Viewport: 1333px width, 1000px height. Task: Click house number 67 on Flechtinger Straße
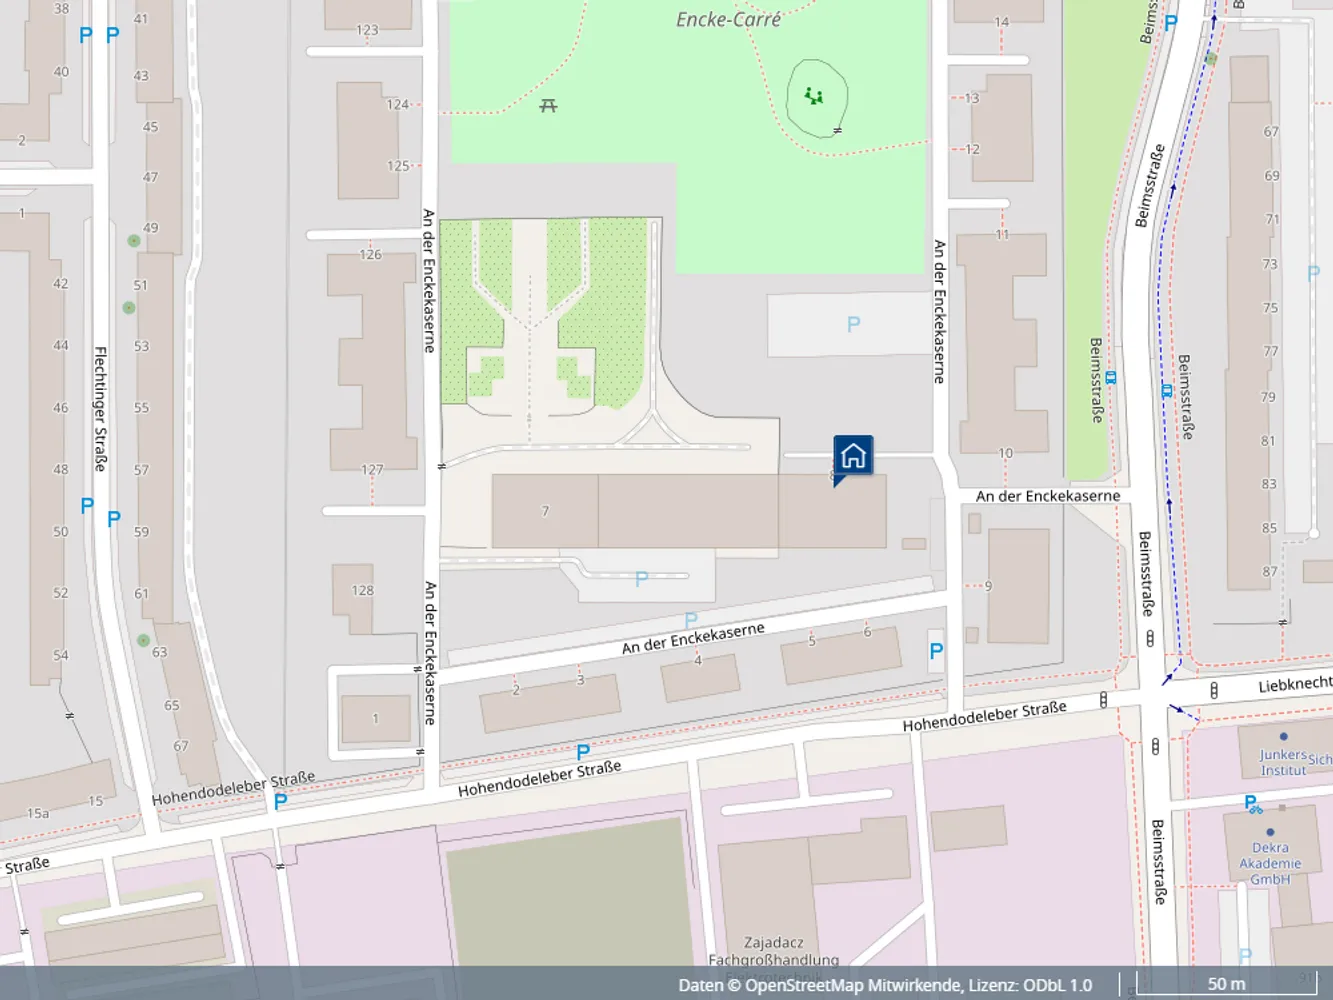pyautogui.click(x=180, y=745)
